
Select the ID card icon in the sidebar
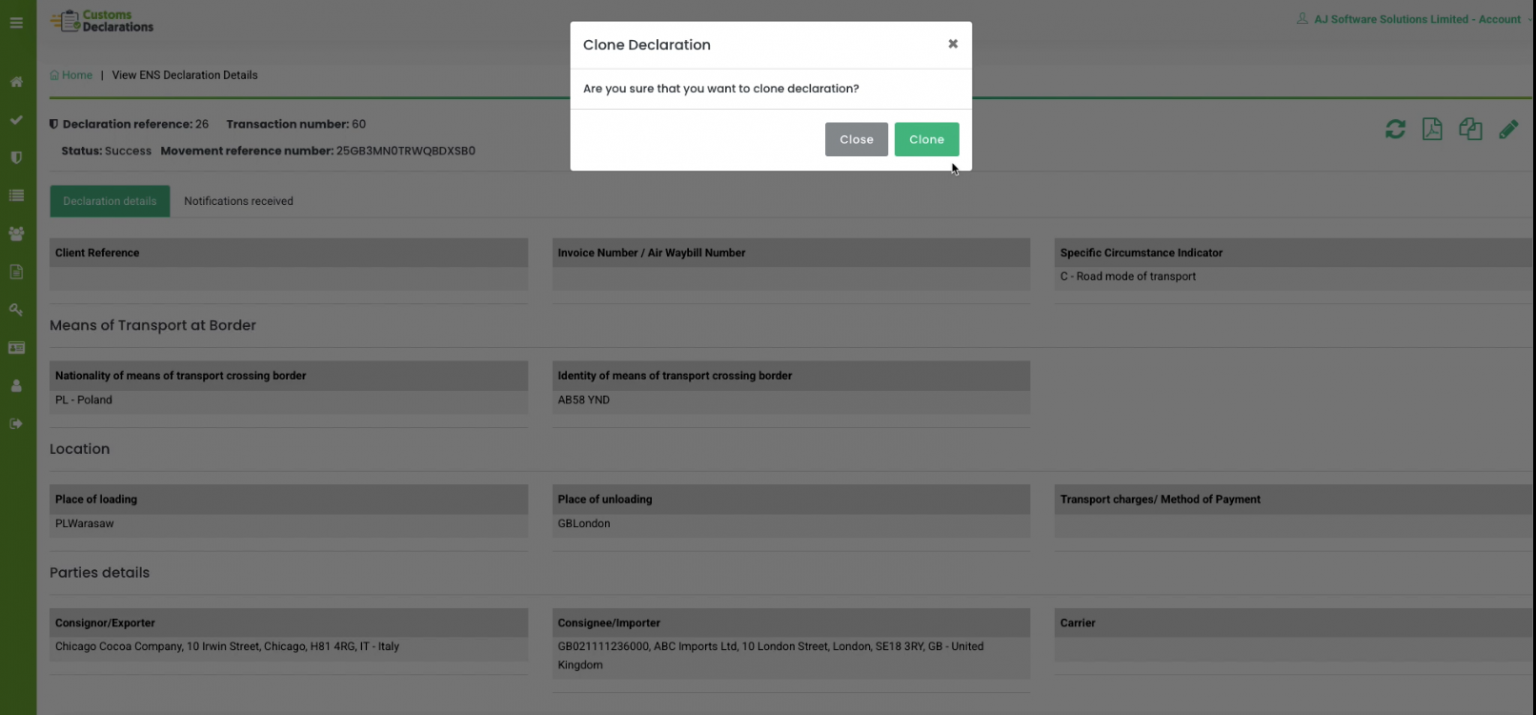pyautogui.click(x=16, y=347)
